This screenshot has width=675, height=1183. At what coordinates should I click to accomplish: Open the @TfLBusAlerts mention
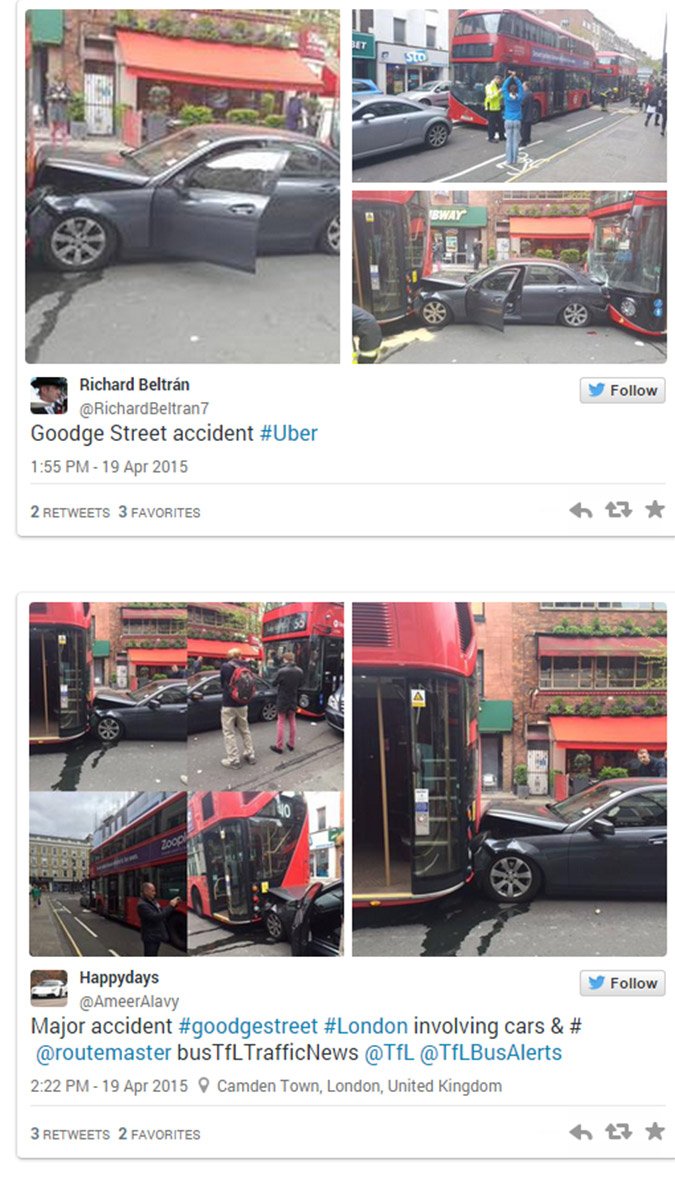click(490, 1053)
